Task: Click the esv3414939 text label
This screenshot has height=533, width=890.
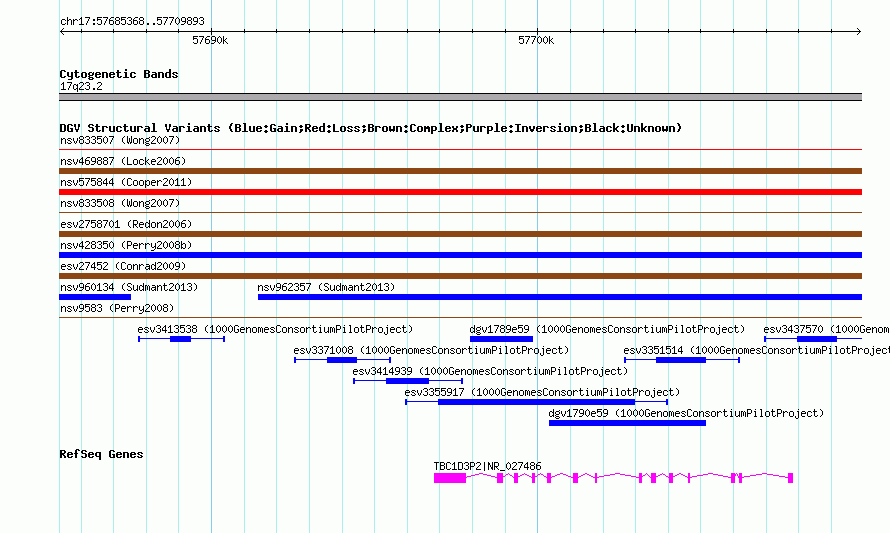Action: tap(490, 371)
